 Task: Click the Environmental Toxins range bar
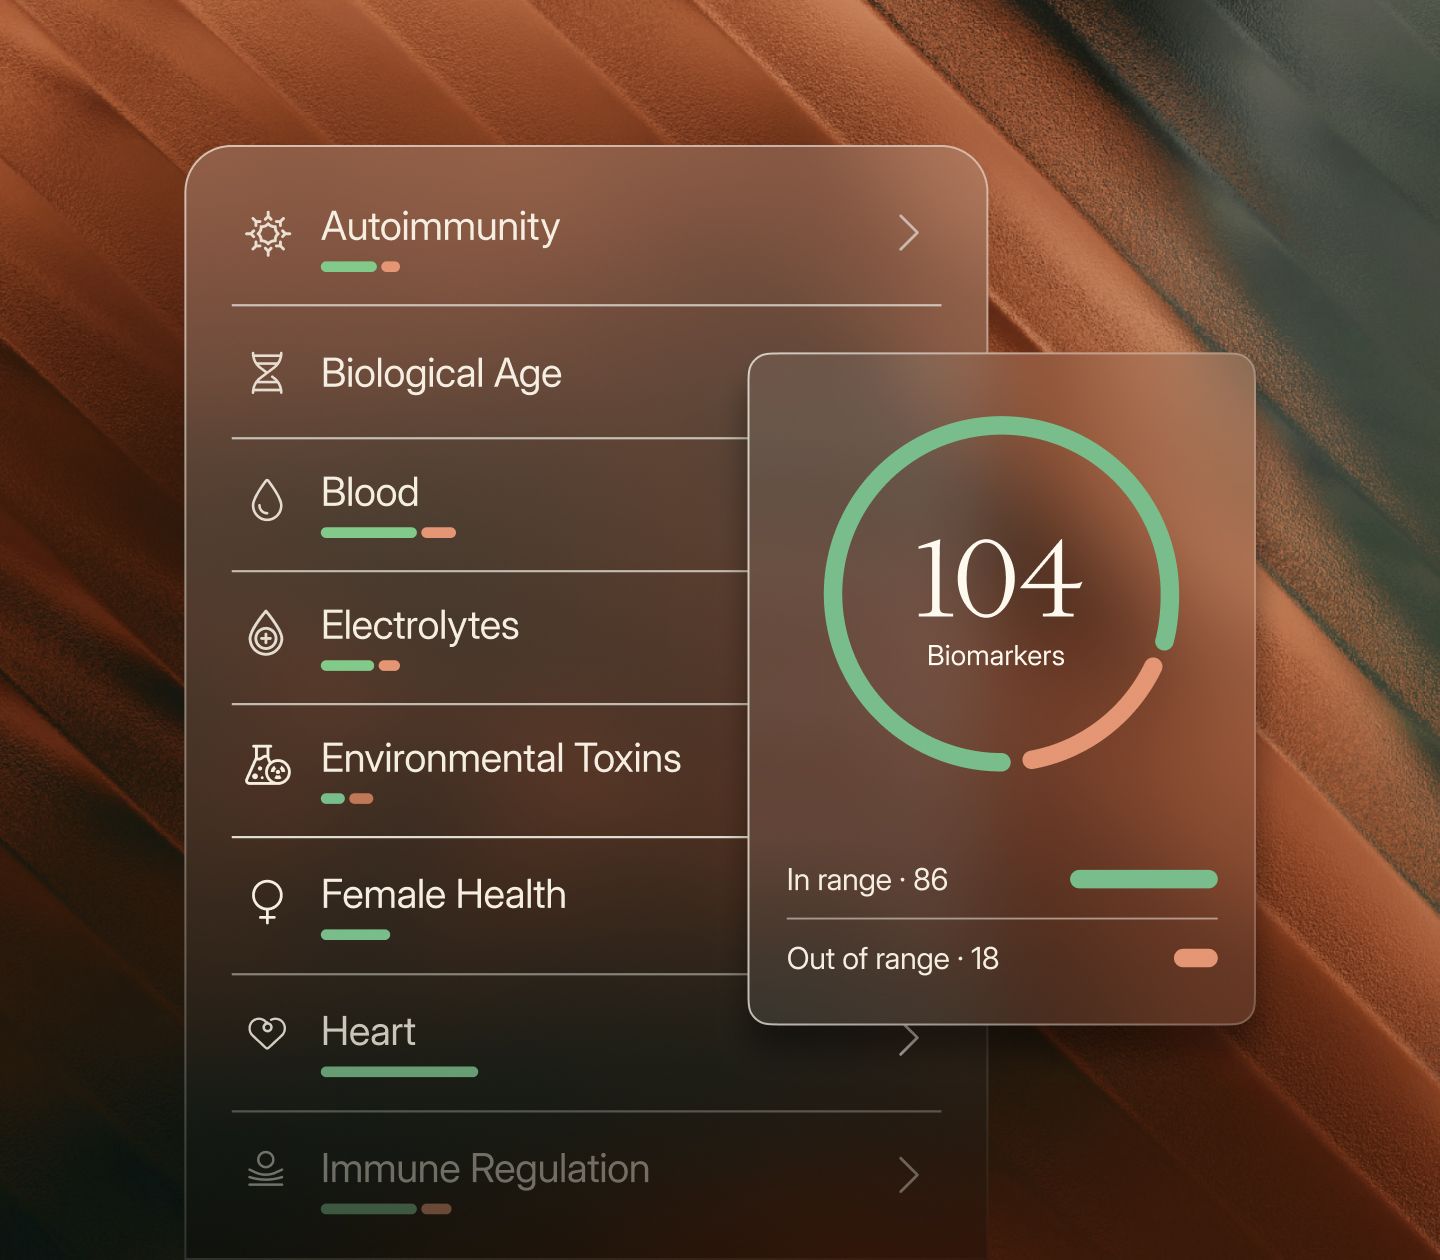[347, 799]
